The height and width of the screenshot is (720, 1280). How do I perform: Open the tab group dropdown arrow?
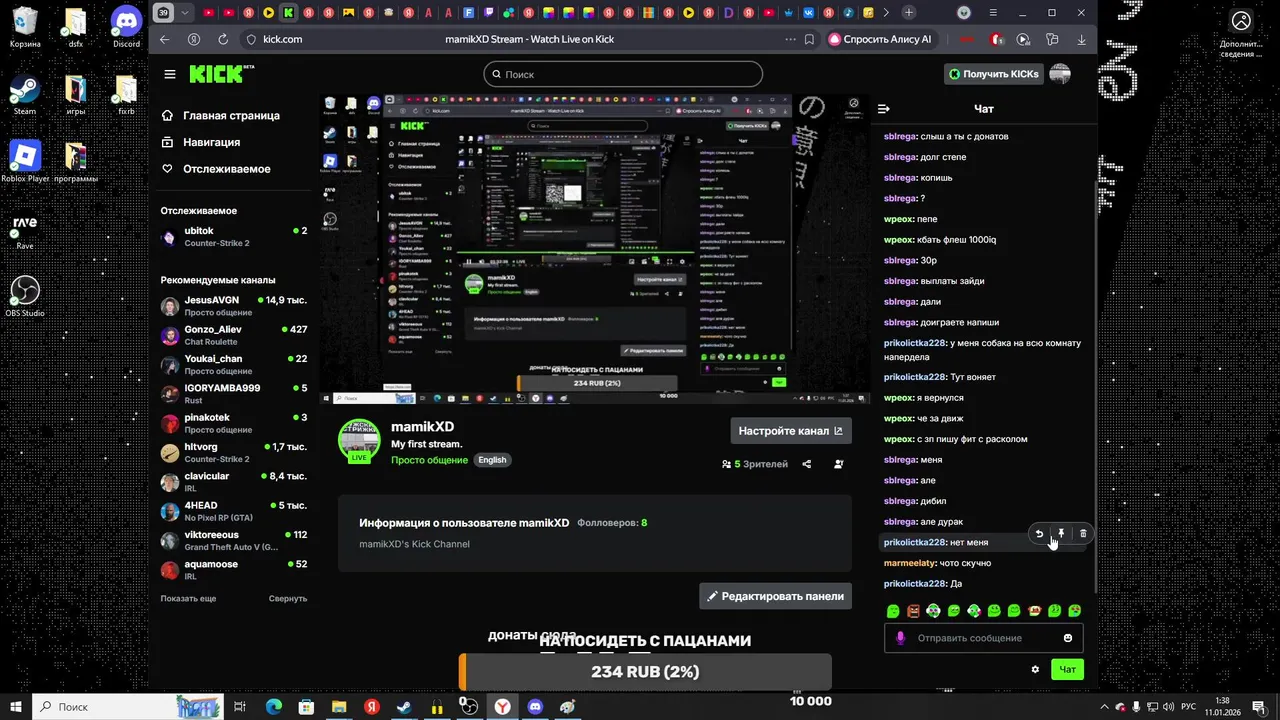pyautogui.click(x=185, y=12)
